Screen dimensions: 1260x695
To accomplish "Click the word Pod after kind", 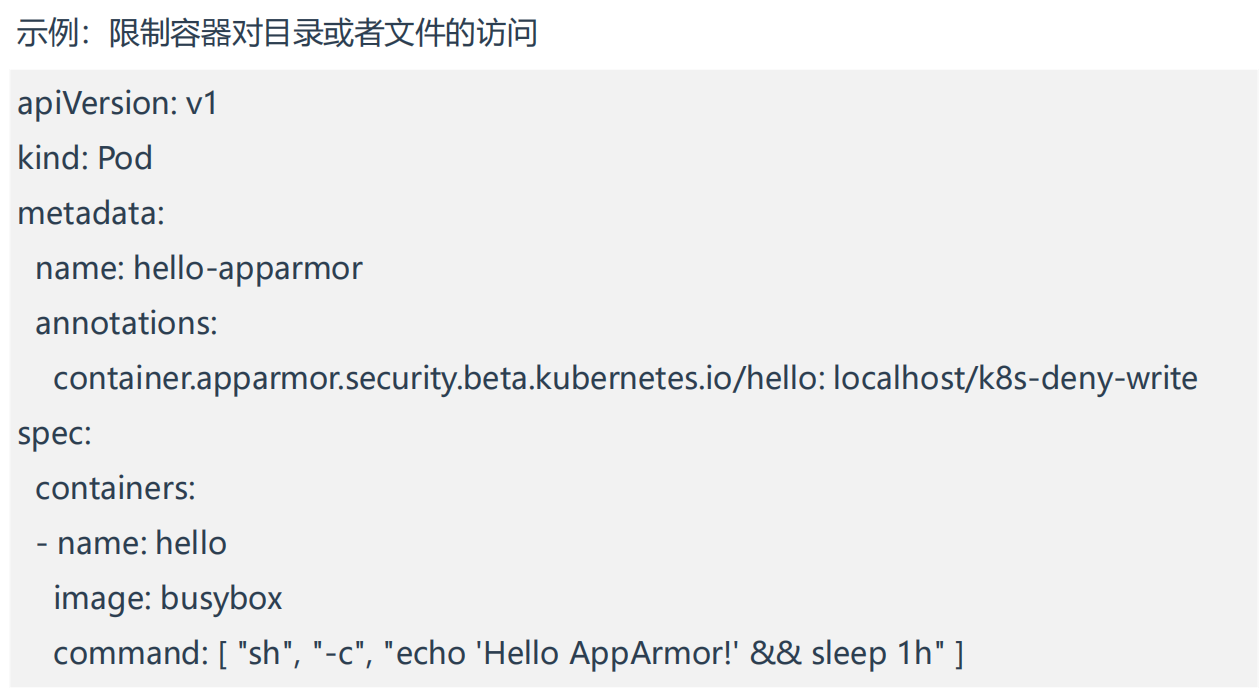I will tap(125, 159).
